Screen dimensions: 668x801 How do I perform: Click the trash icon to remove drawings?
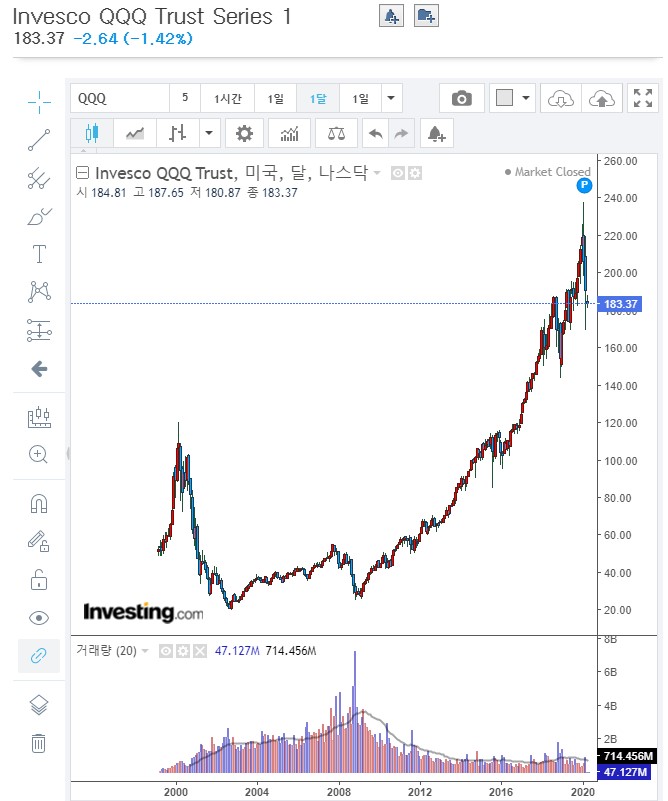click(x=39, y=743)
